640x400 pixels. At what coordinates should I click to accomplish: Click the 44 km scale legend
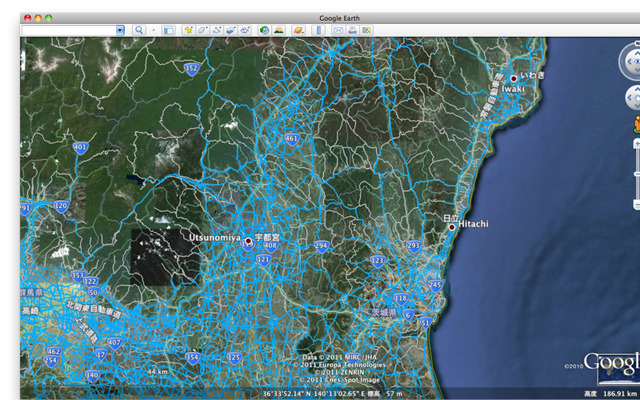(158, 372)
